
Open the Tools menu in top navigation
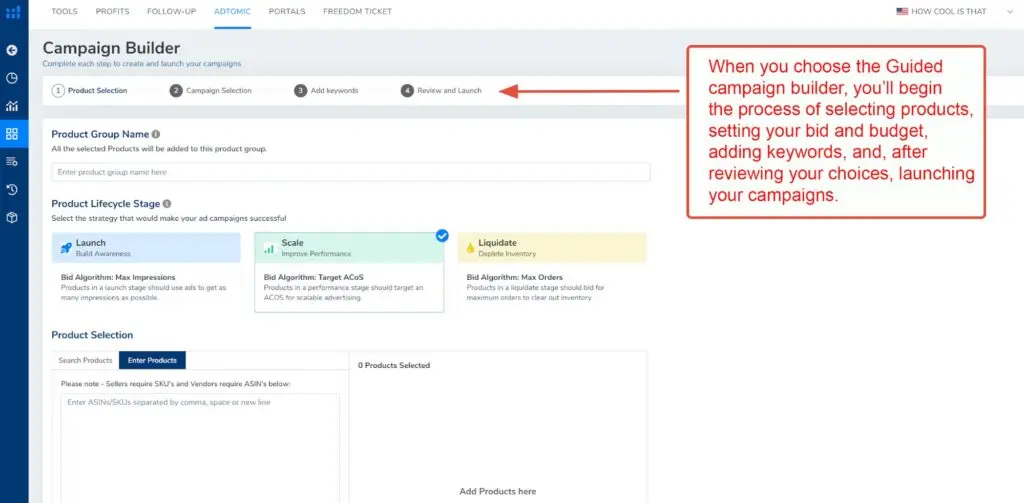(64, 12)
